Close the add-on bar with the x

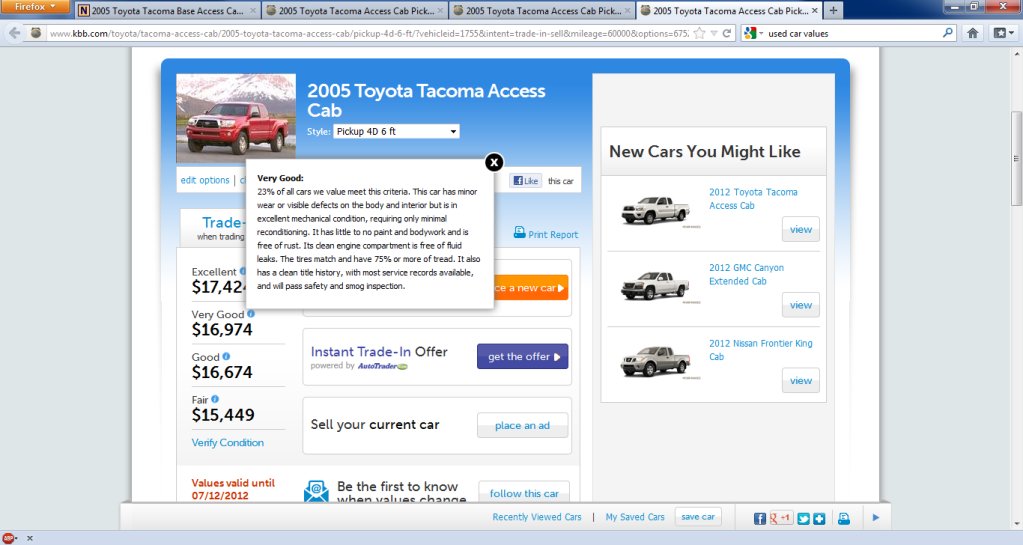pyautogui.click(x=29, y=539)
